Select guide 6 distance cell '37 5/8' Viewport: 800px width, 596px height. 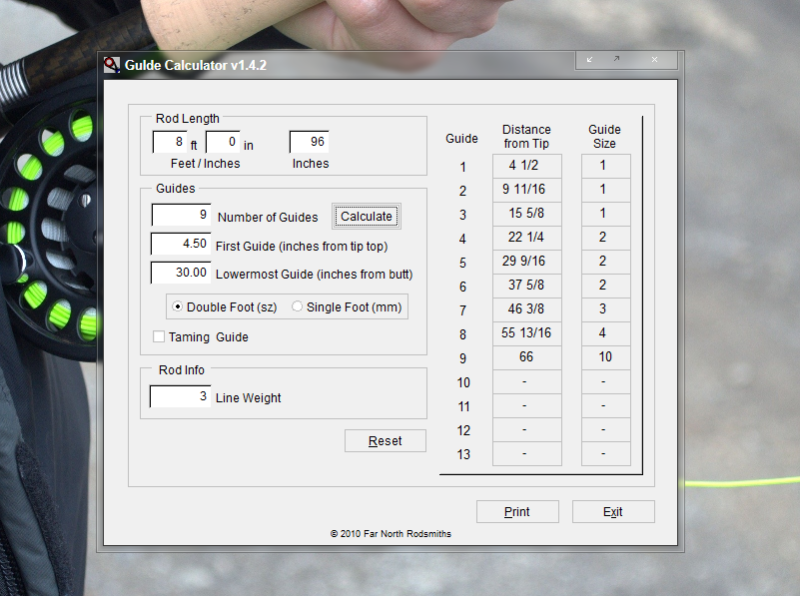[527, 286]
